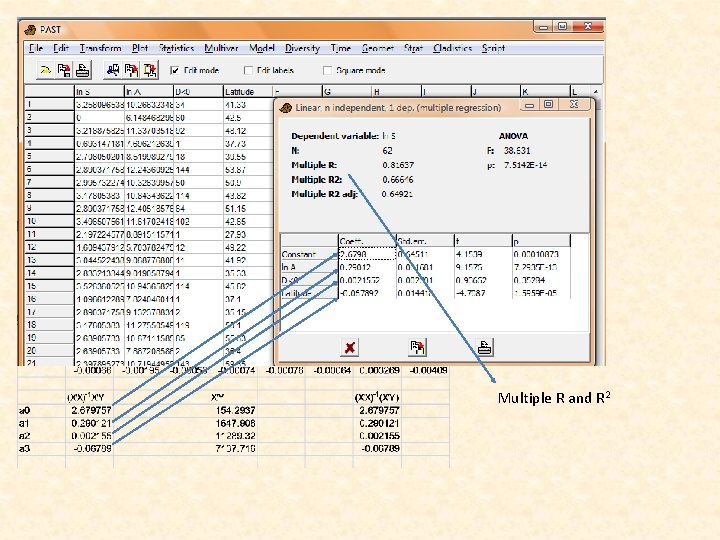Click the copy results icon in regression dialog
The width and height of the screenshot is (720, 540).
point(417,347)
